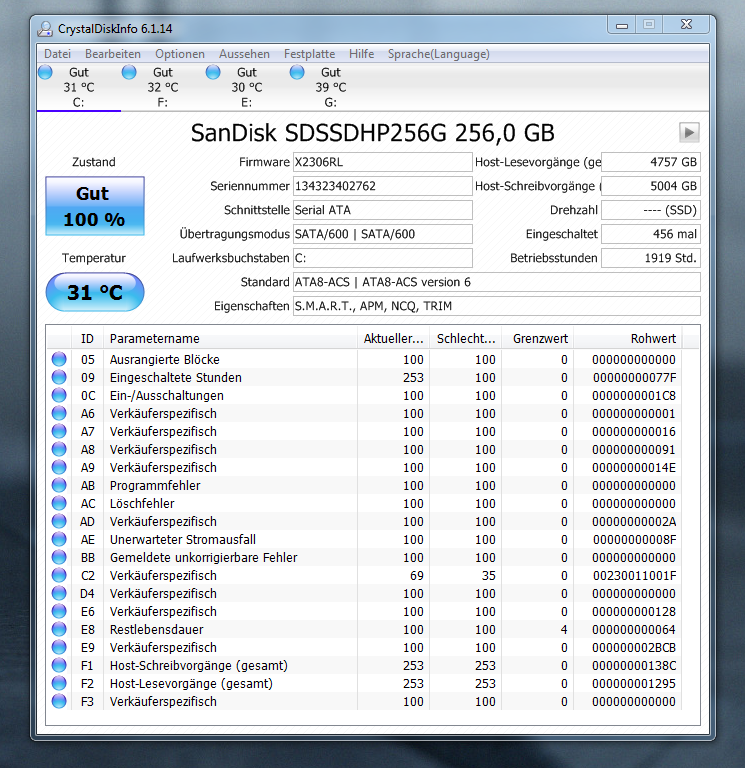
Task: Click status icon of Host-Schreibvorgänge (gesamt) row
Action: click(59, 666)
